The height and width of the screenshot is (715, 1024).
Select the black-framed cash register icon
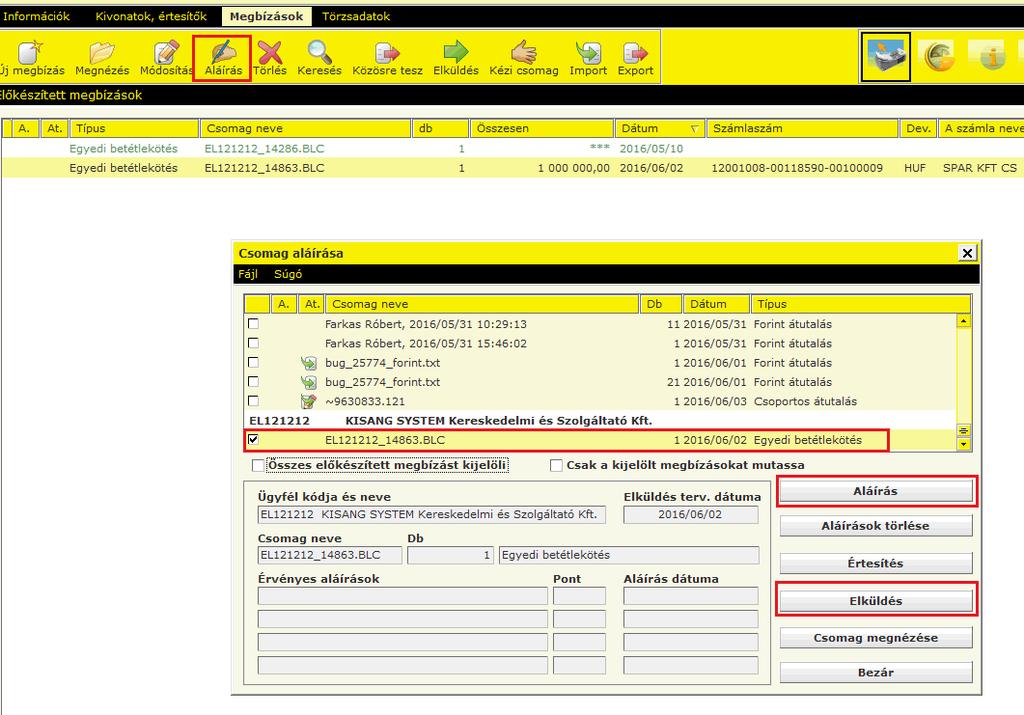(x=885, y=57)
